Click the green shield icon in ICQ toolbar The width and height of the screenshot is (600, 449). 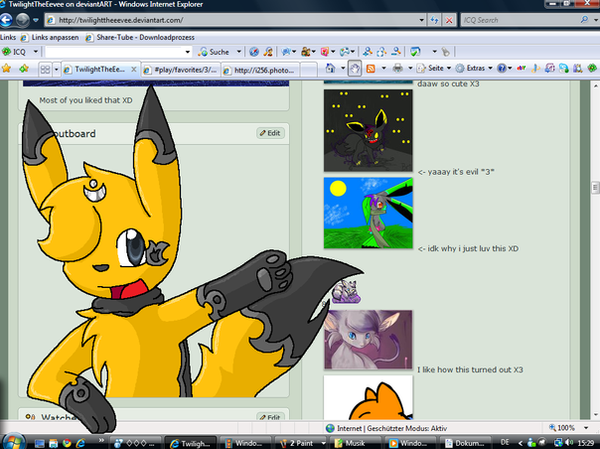tap(415, 52)
